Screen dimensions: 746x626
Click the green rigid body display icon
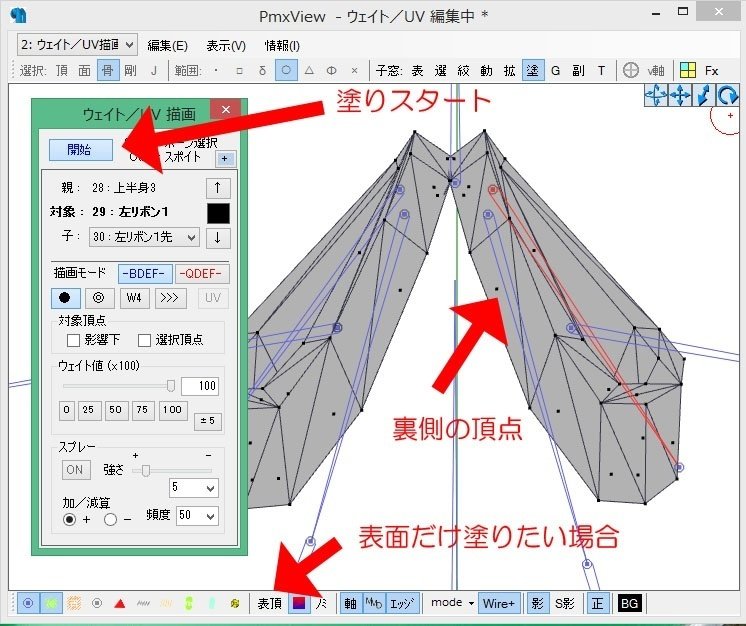tap(51, 603)
